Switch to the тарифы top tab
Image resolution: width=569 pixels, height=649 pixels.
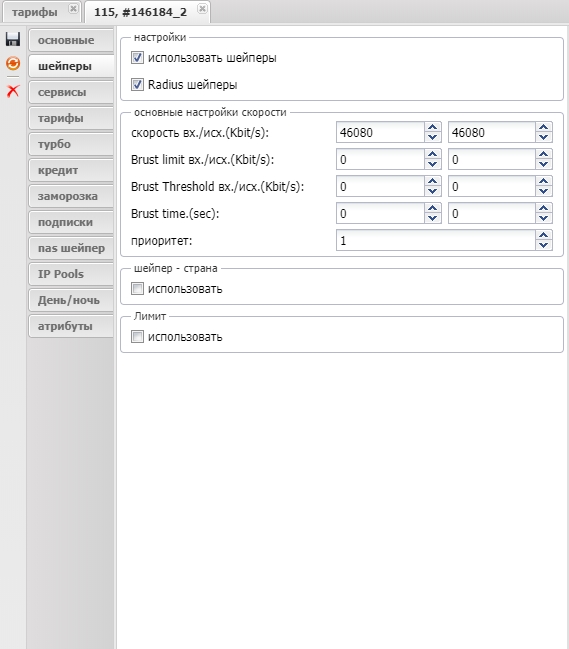coord(35,12)
